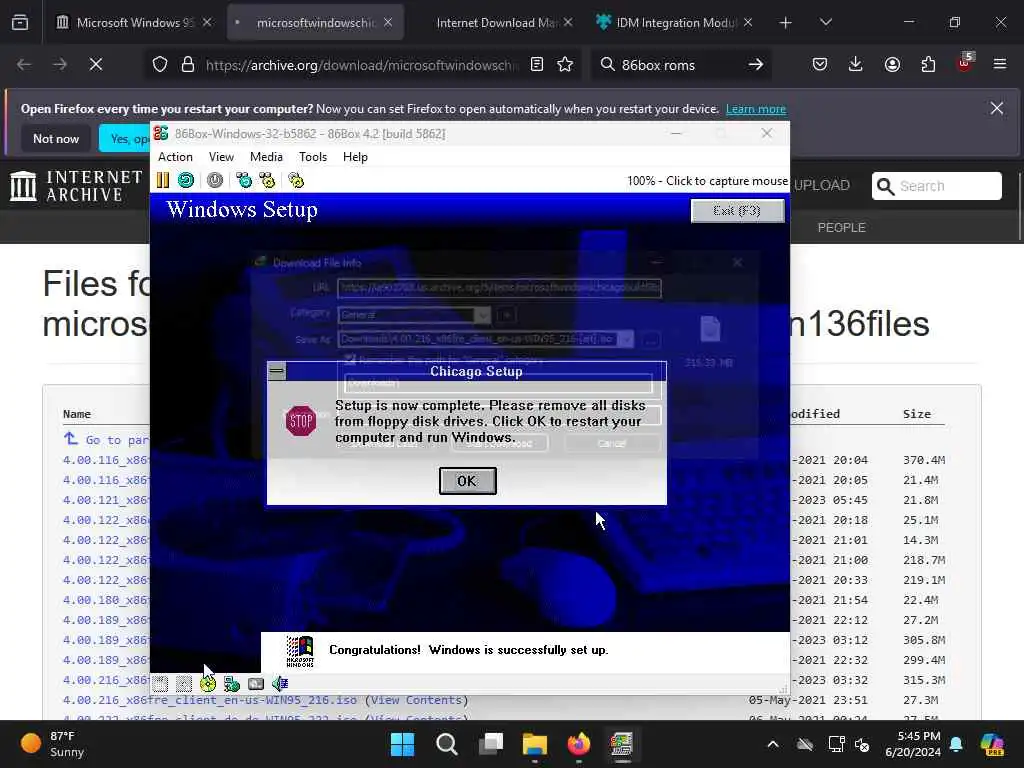This screenshot has height=768, width=1024.
Task: Open the Tools menu in 86Box
Action: [313, 157]
